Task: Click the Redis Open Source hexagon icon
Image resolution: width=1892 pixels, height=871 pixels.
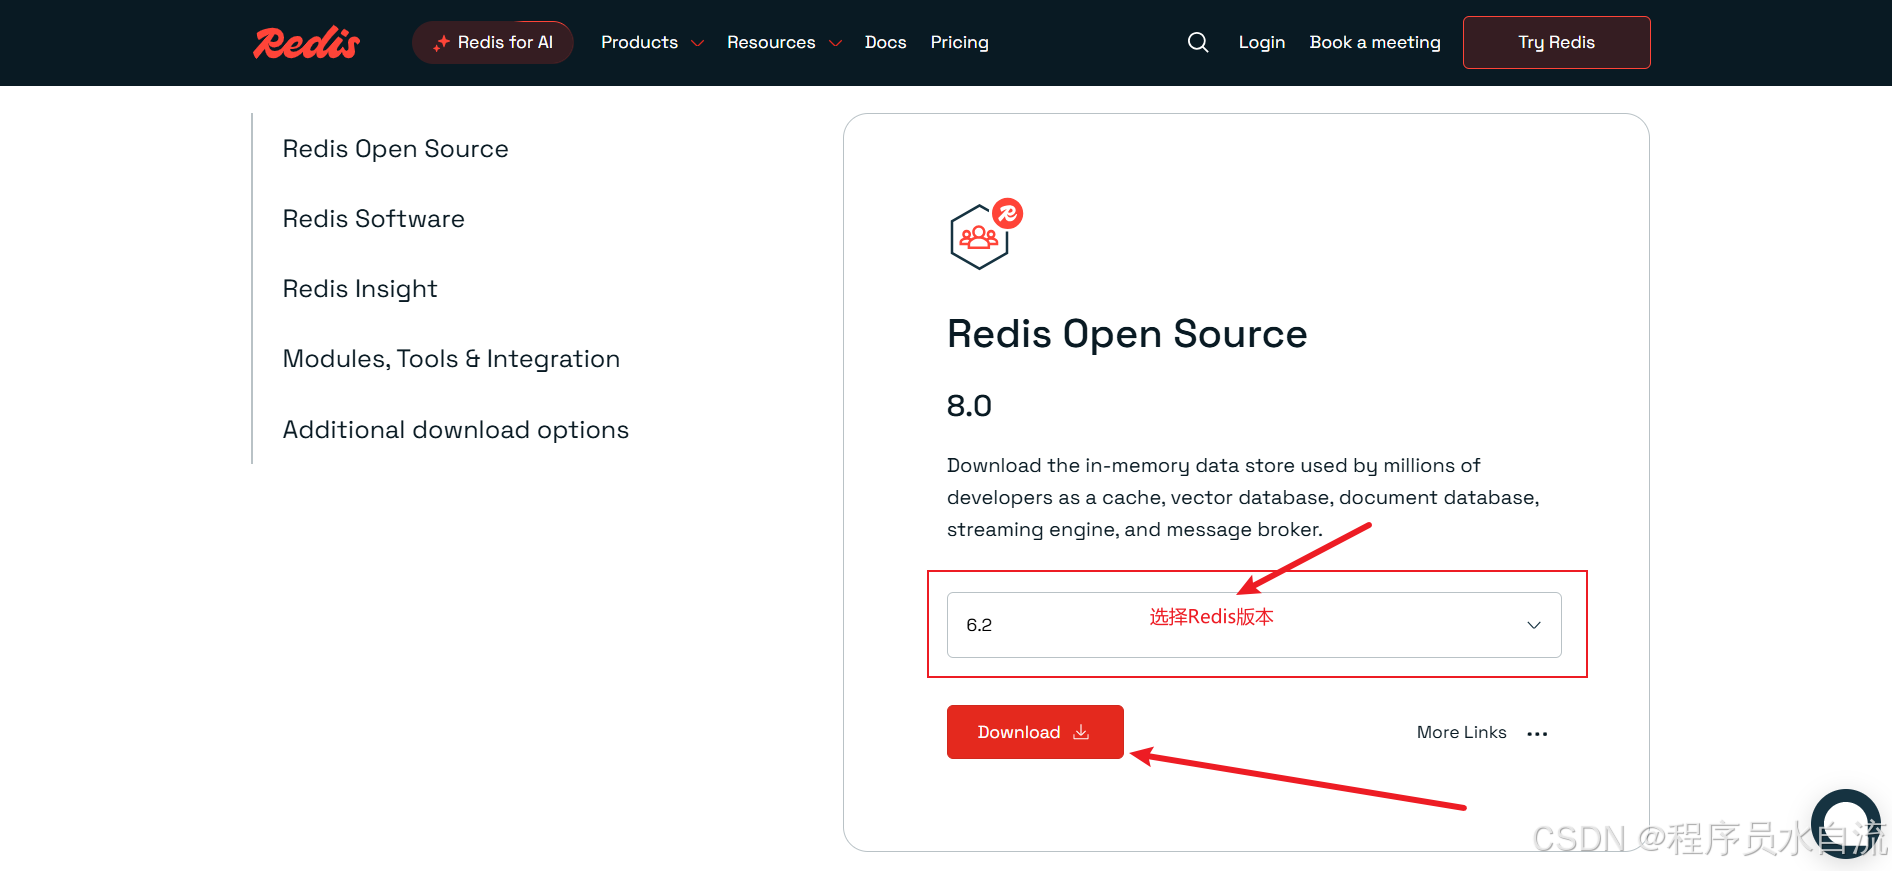Action: tap(986, 234)
